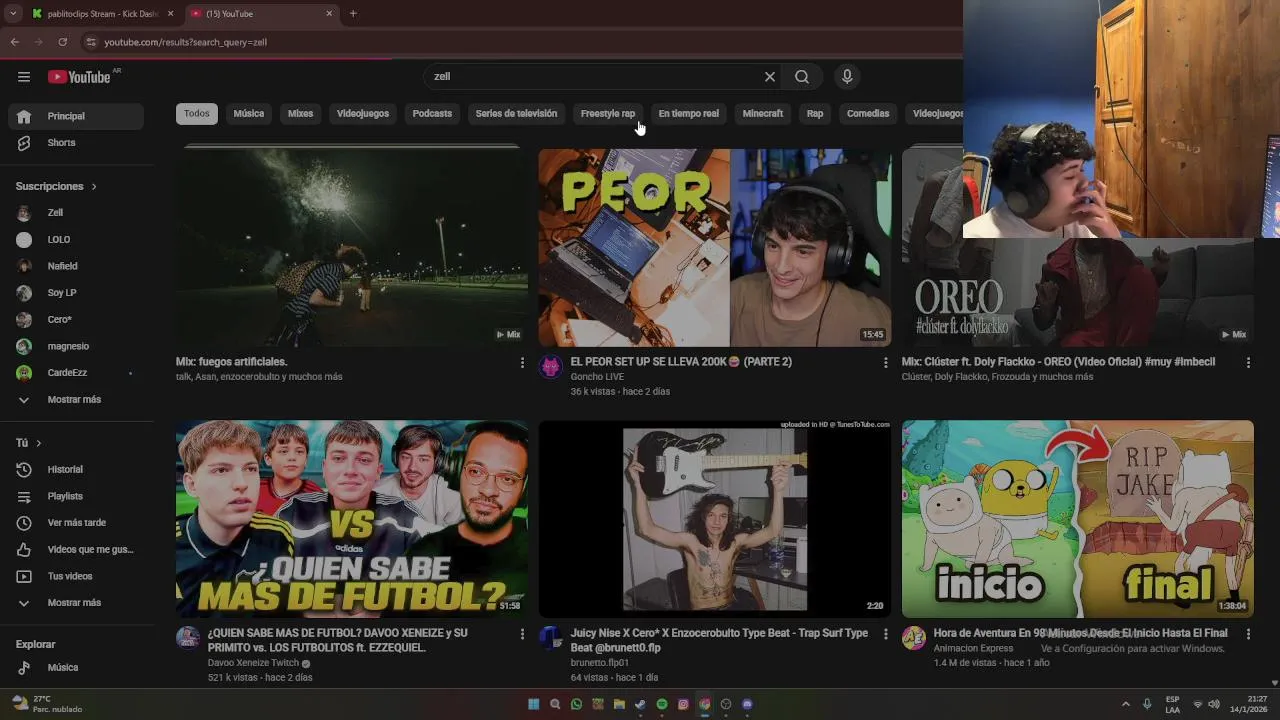Image resolution: width=1280 pixels, height=720 pixels.
Task: Open Spotify from the taskbar
Action: pyautogui.click(x=662, y=704)
